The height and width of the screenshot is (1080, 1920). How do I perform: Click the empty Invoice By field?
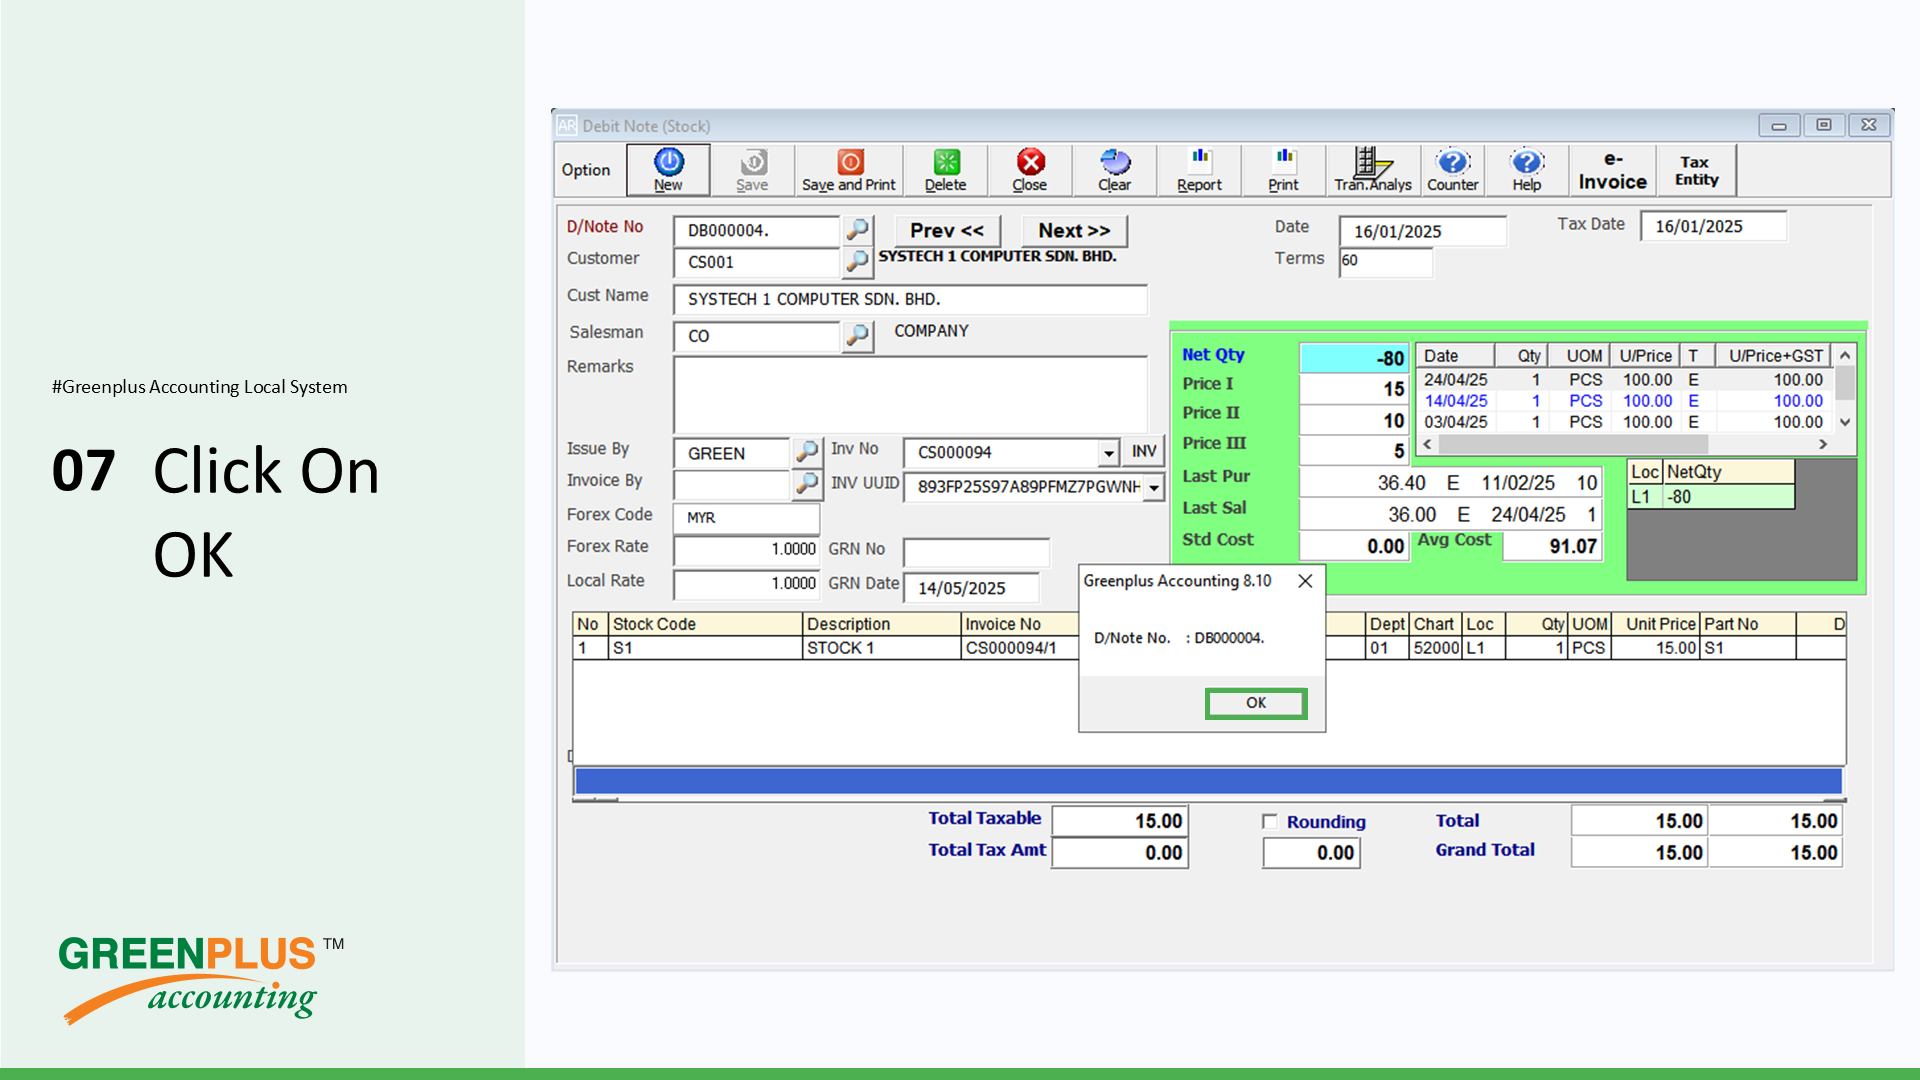point(732,485)
